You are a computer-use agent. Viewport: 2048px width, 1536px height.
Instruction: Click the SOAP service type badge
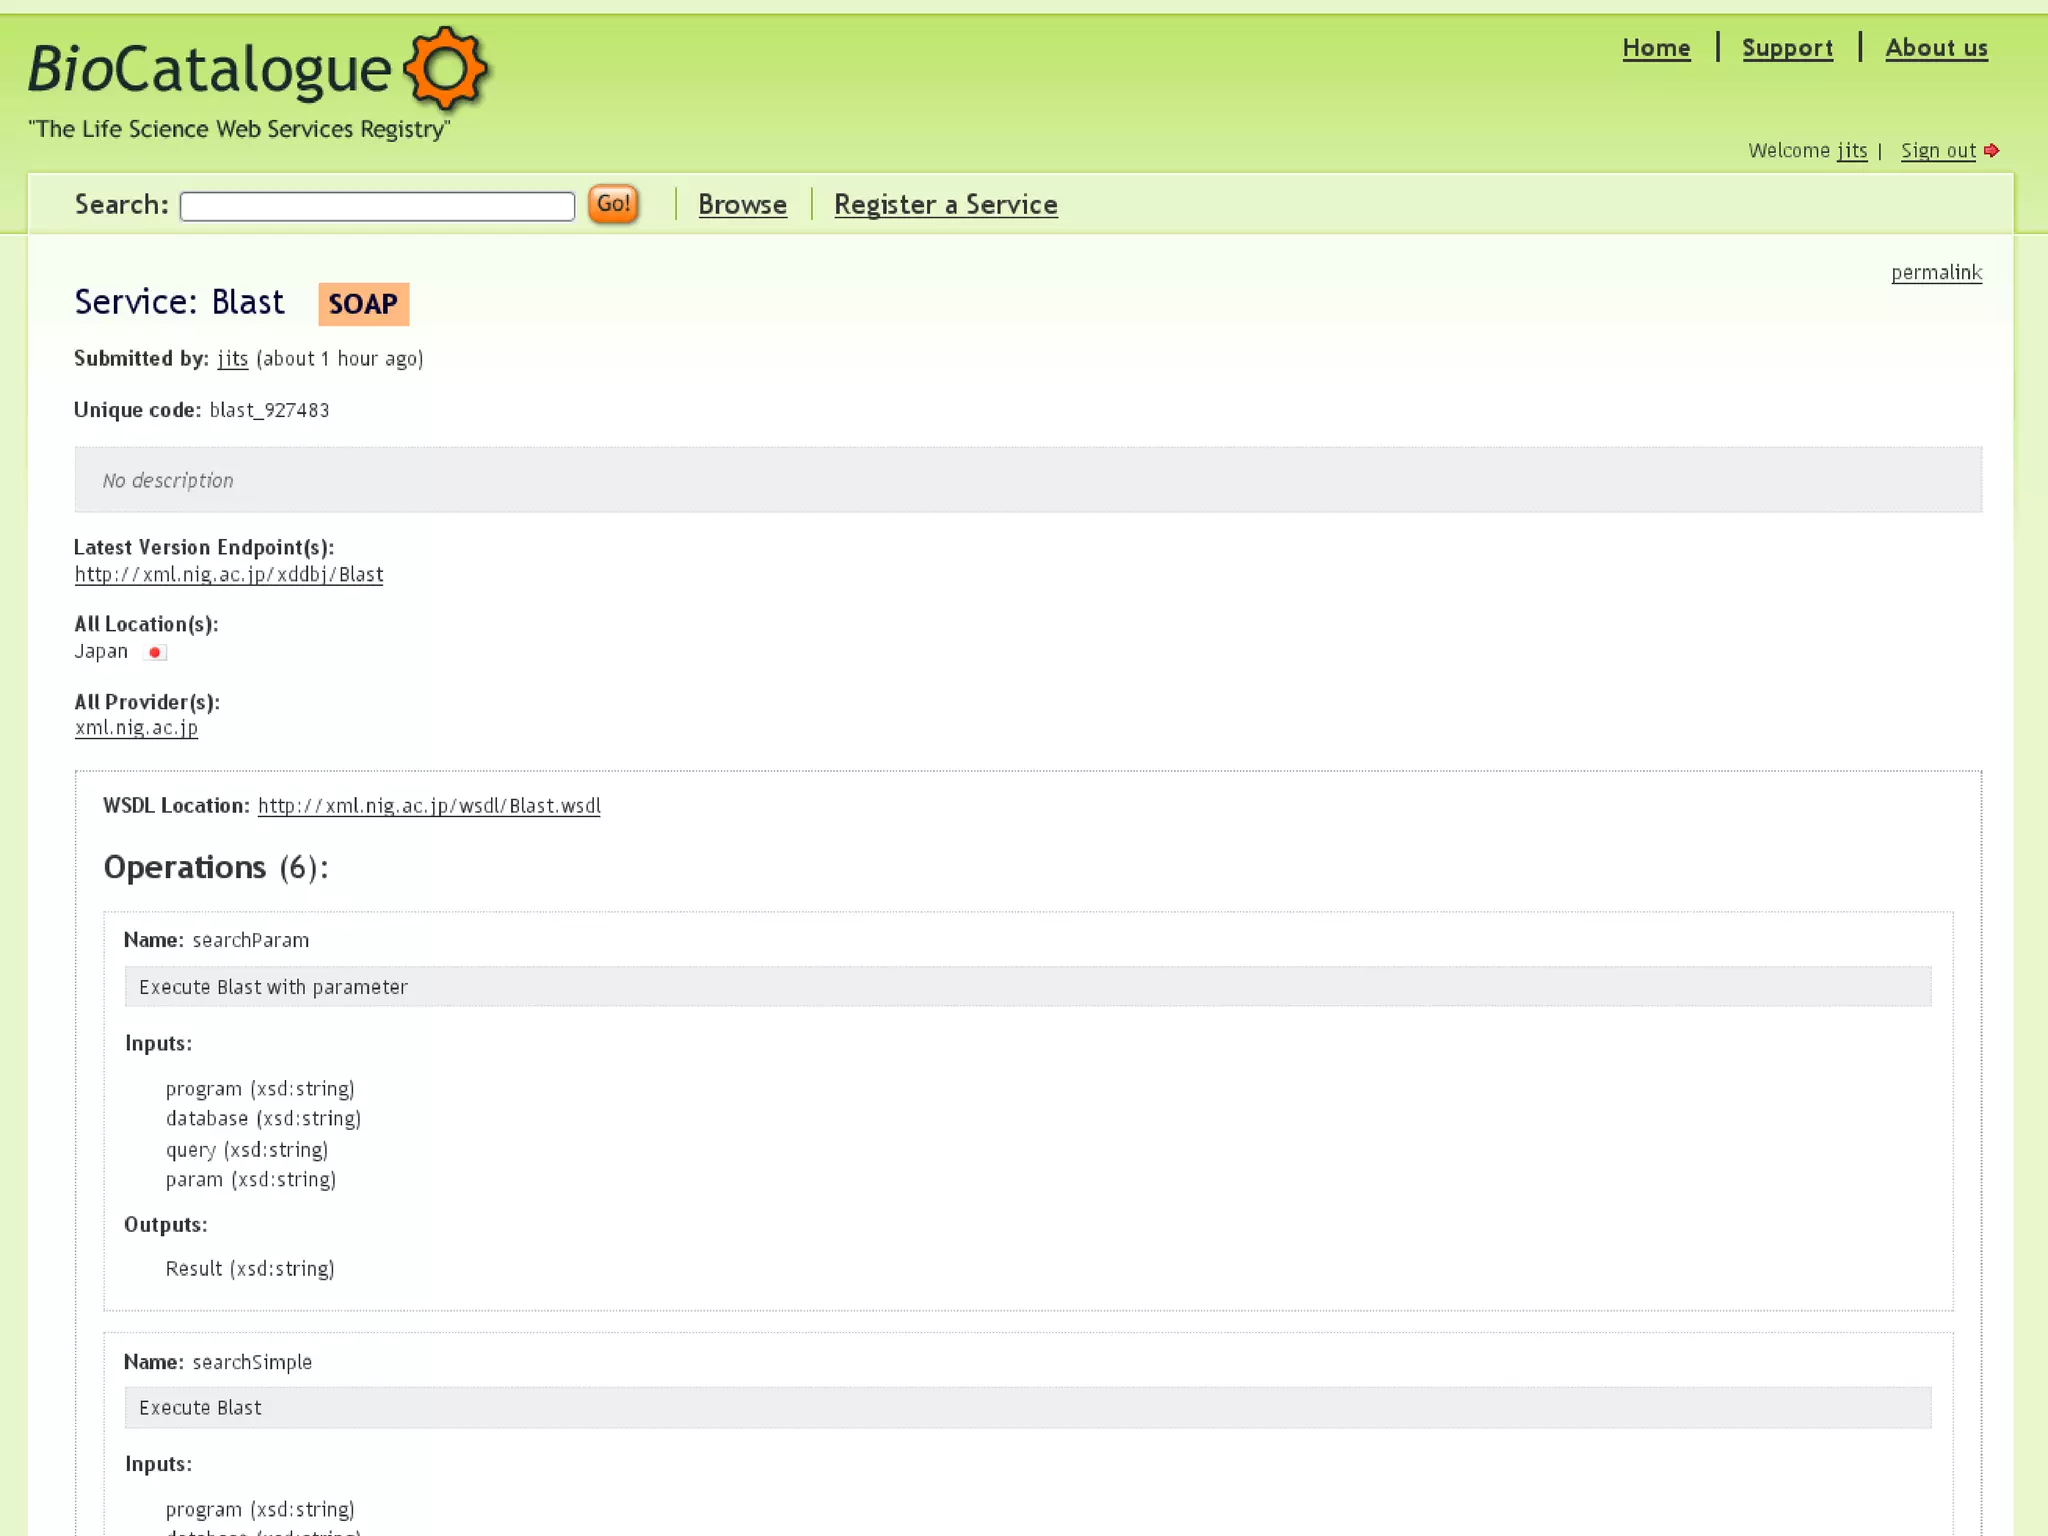click(363, 304)
